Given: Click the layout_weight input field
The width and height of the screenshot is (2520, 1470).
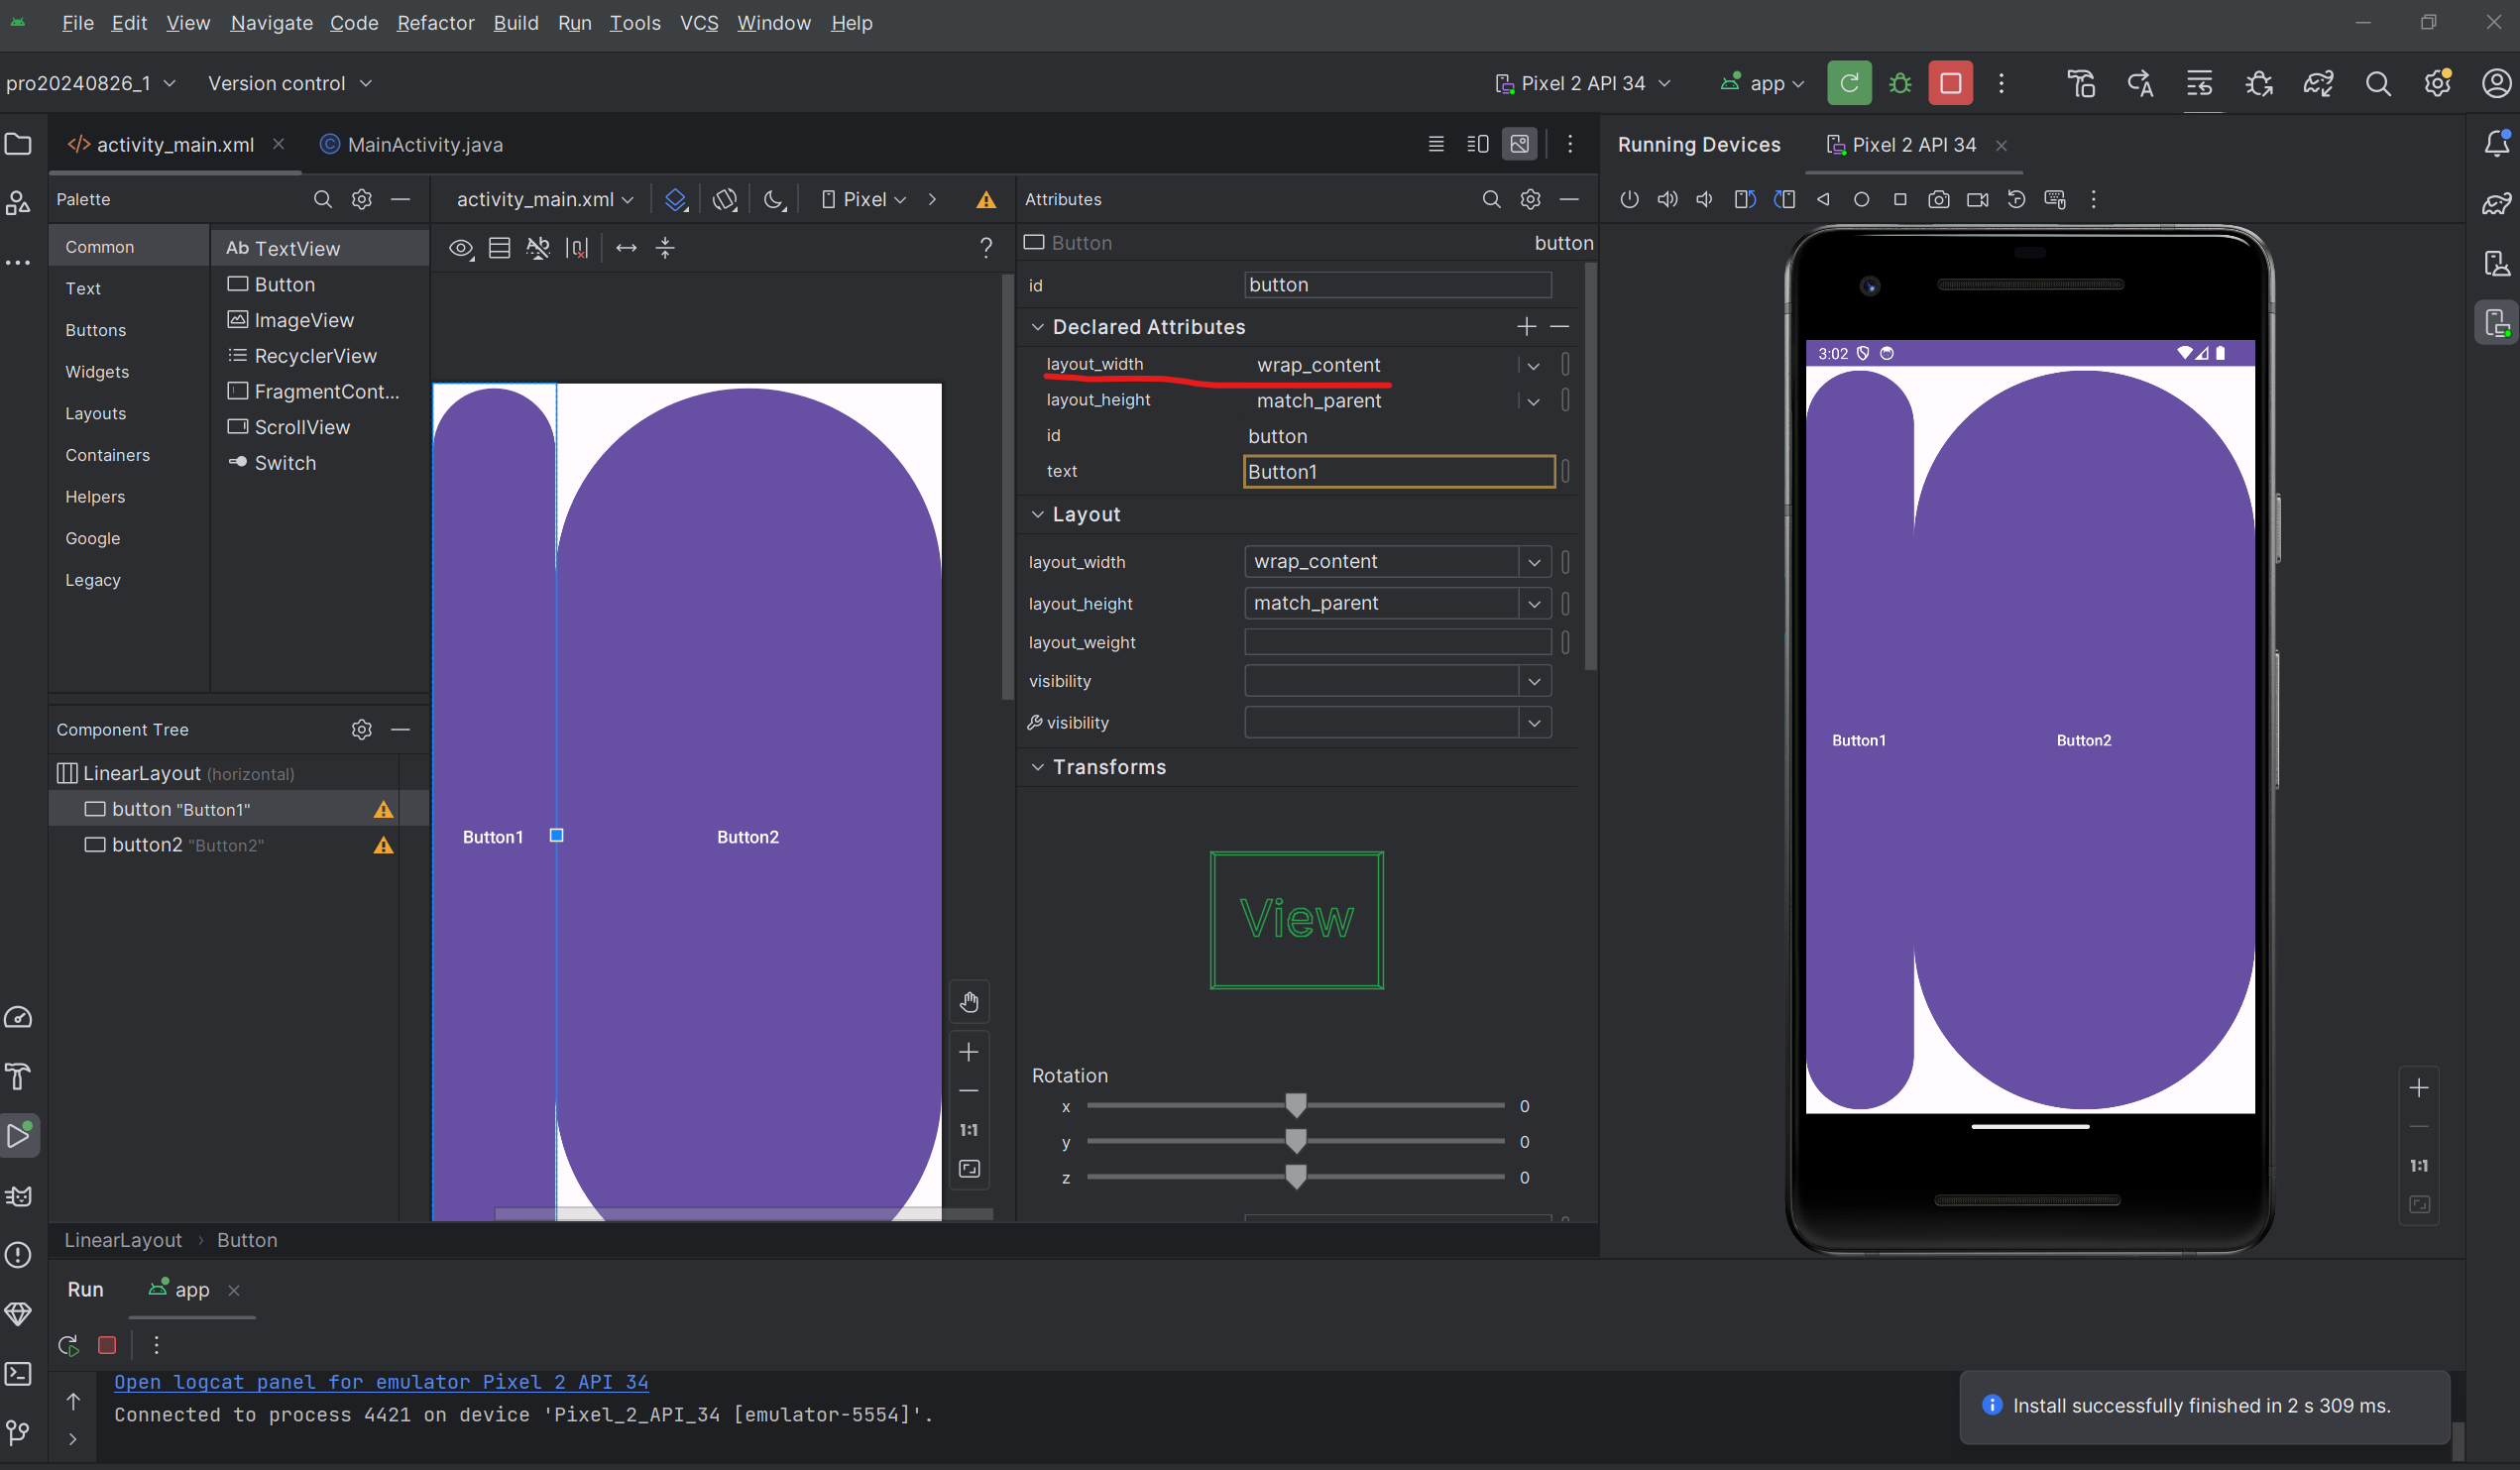Looking at the screenshot, I should [1396, 642].
